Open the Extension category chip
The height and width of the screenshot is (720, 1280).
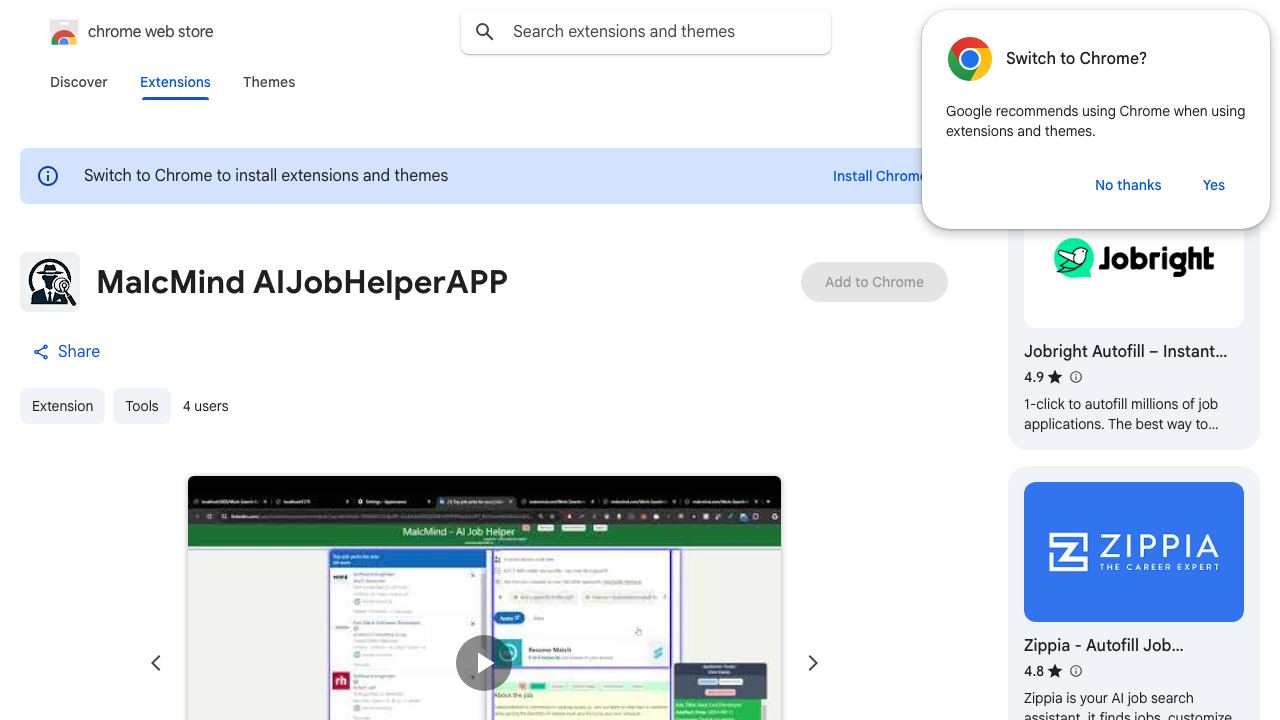62,406
